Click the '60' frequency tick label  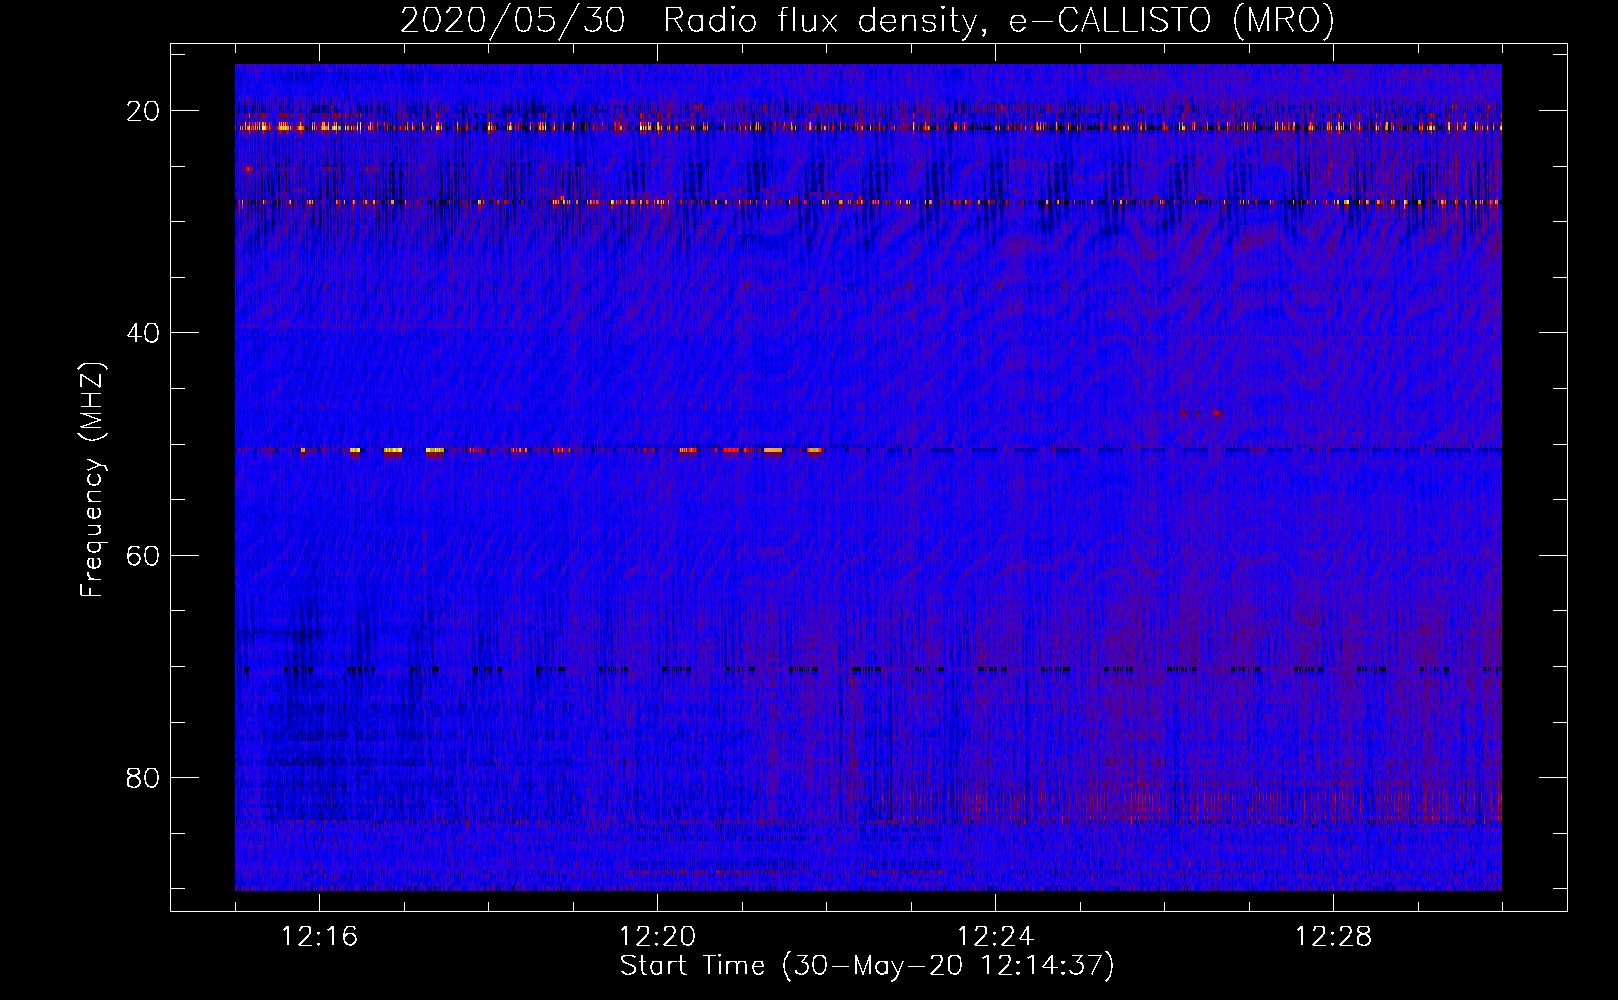pyautogui.click(x=143, y=555)
